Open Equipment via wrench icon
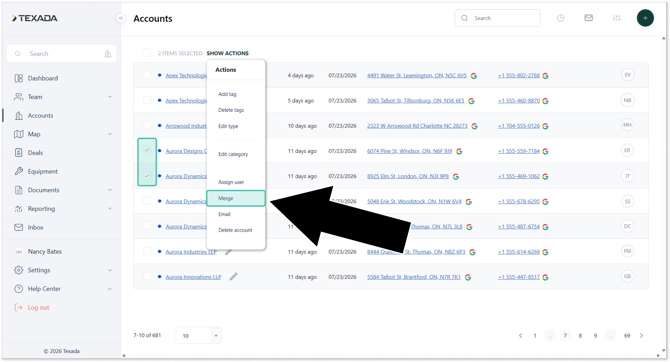 point(18,171)
